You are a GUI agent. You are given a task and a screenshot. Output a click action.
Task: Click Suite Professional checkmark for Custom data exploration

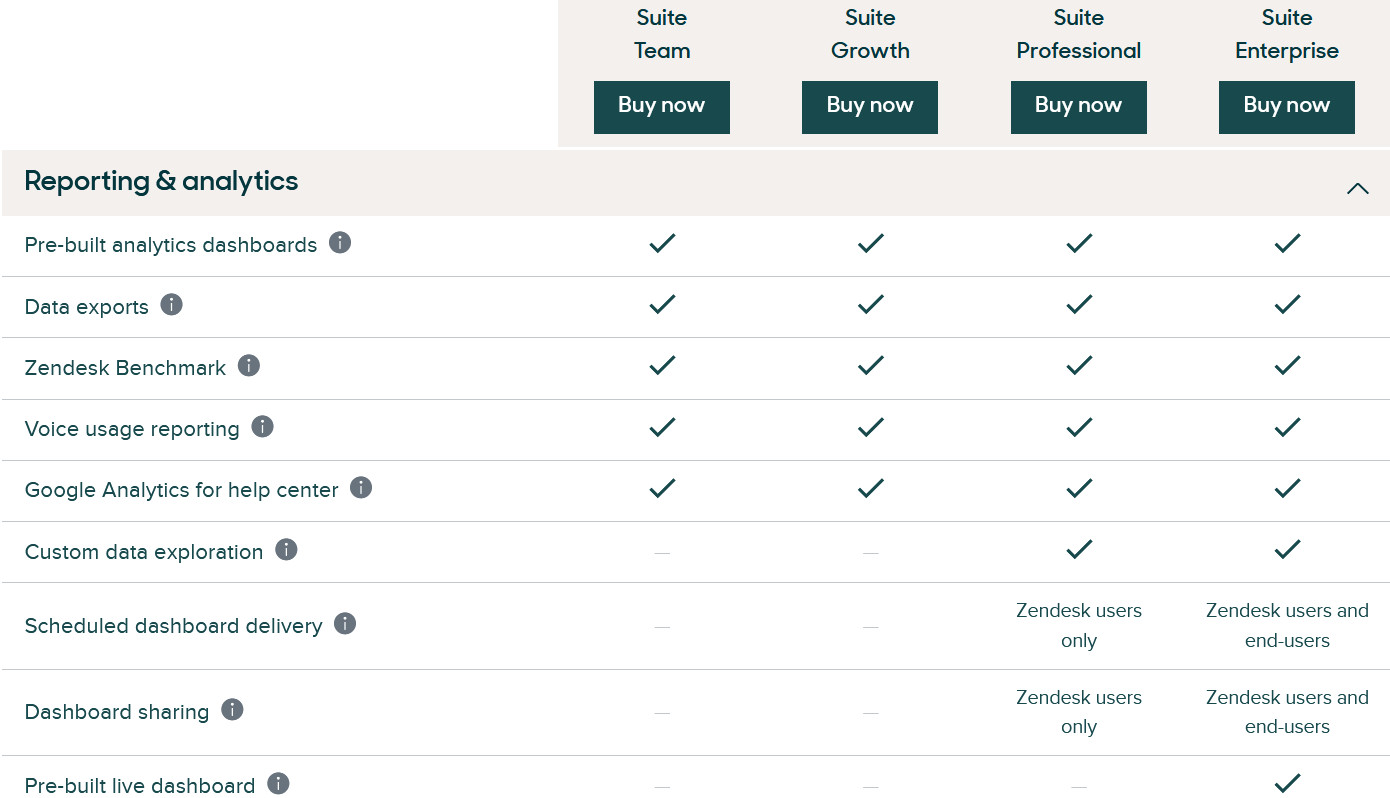tap(1079, 549)
